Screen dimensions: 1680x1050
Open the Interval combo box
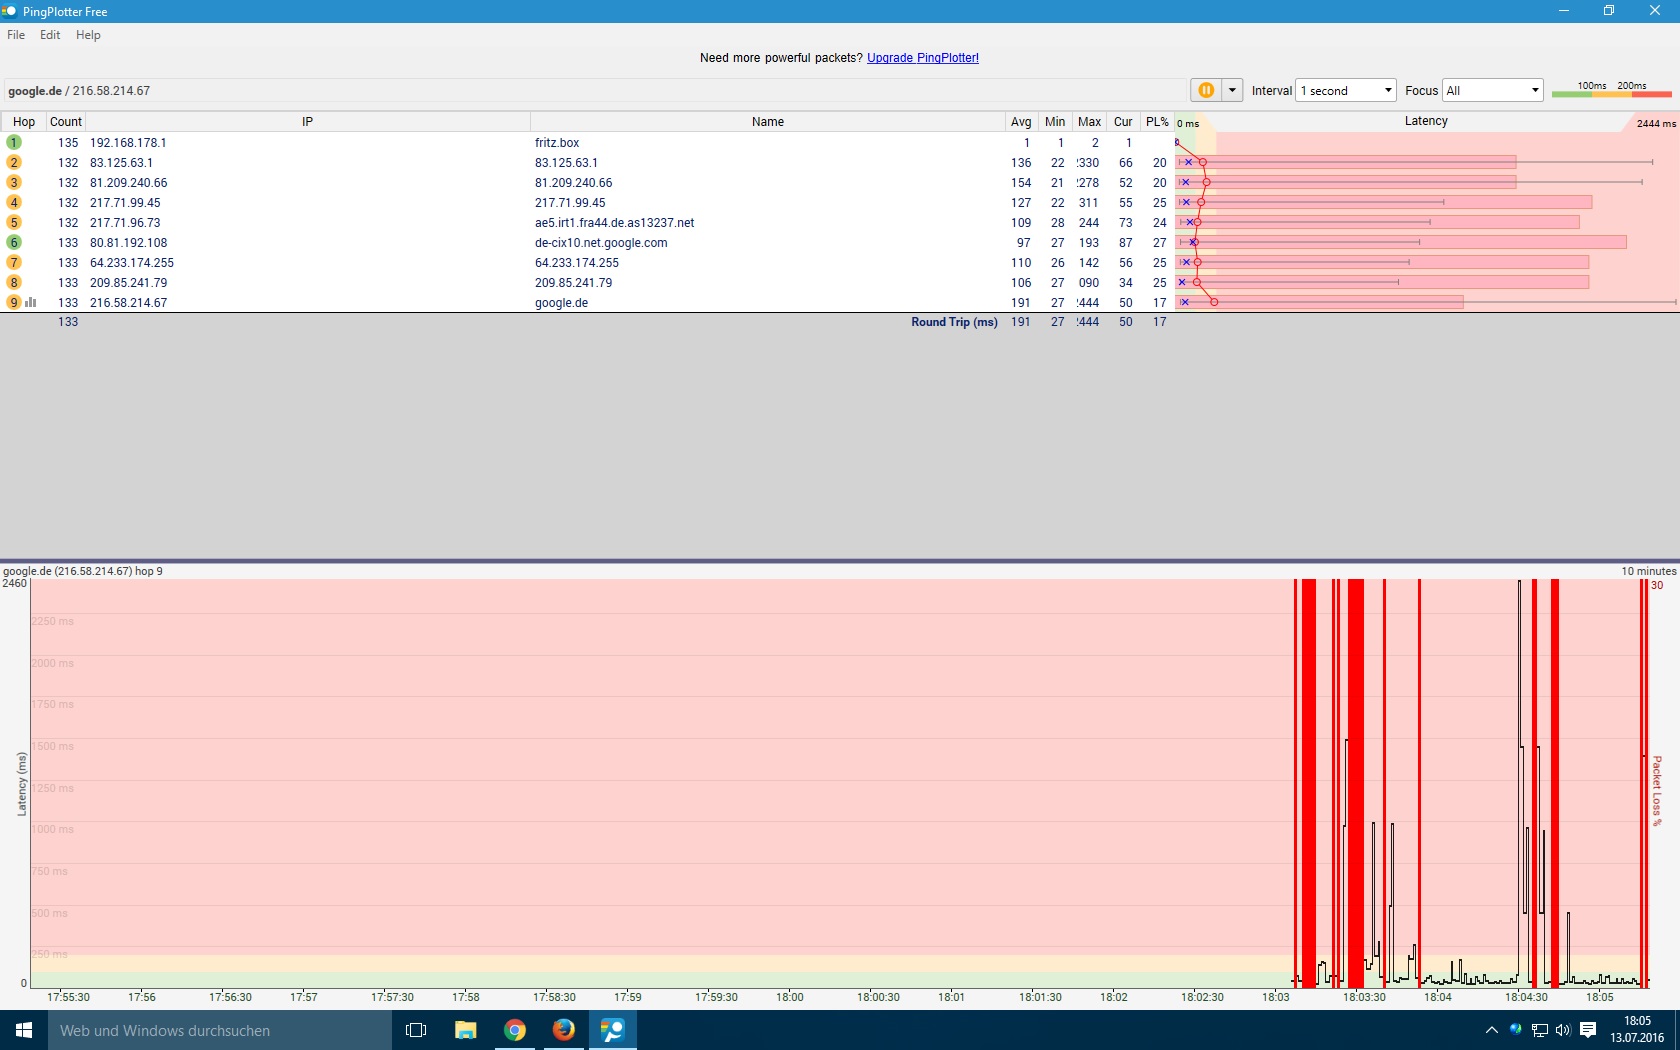(x=1345, y=90)
